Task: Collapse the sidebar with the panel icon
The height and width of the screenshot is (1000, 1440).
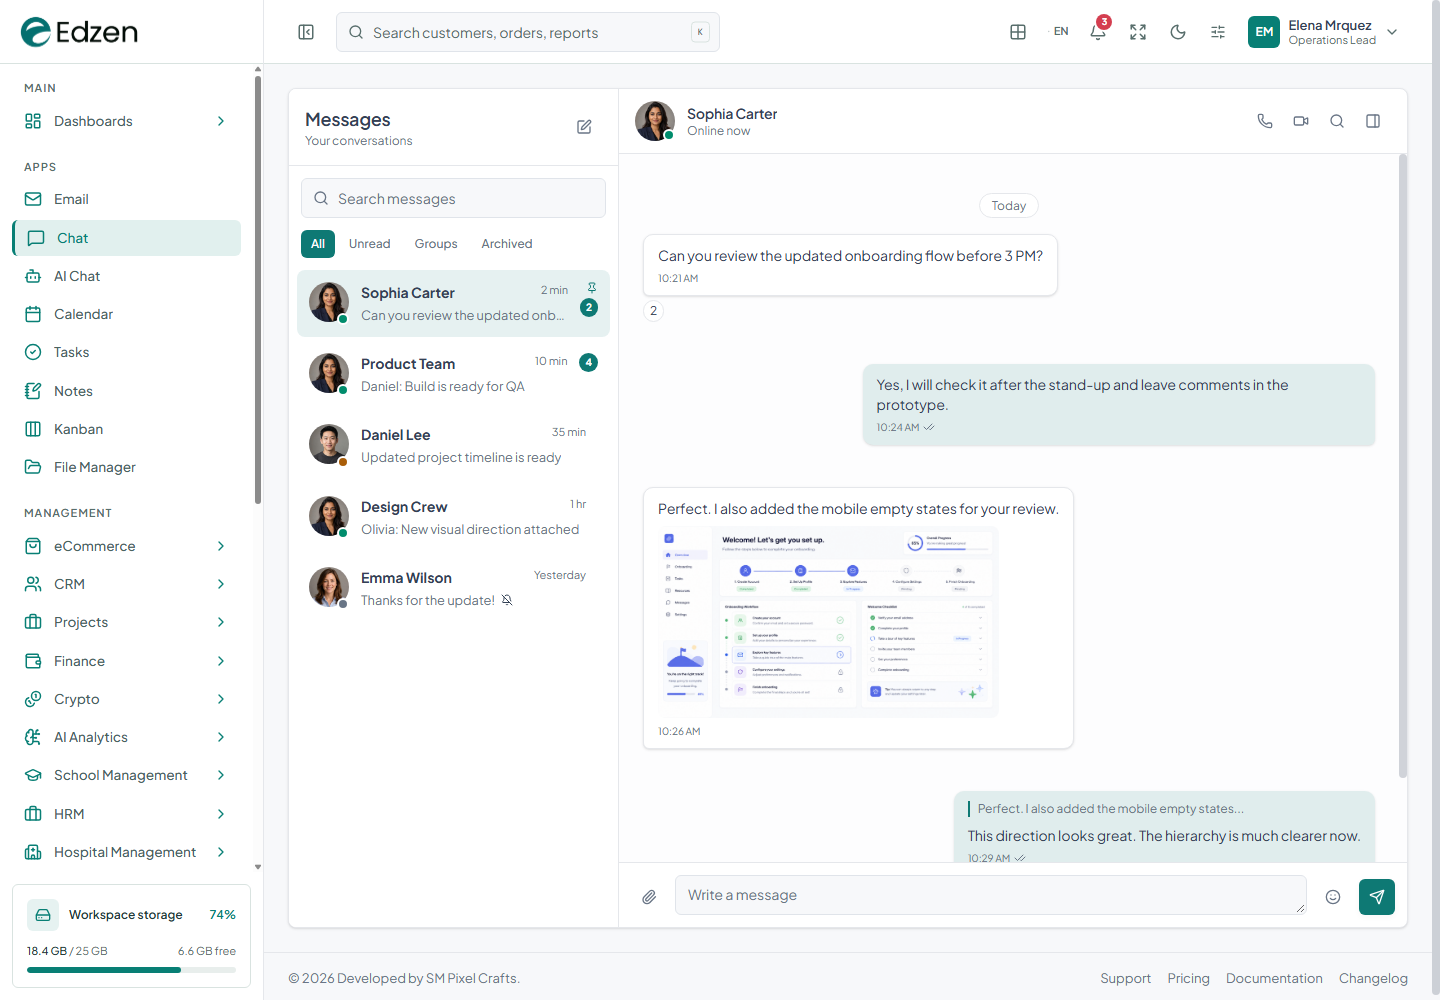Action: (x=306, y=32)
